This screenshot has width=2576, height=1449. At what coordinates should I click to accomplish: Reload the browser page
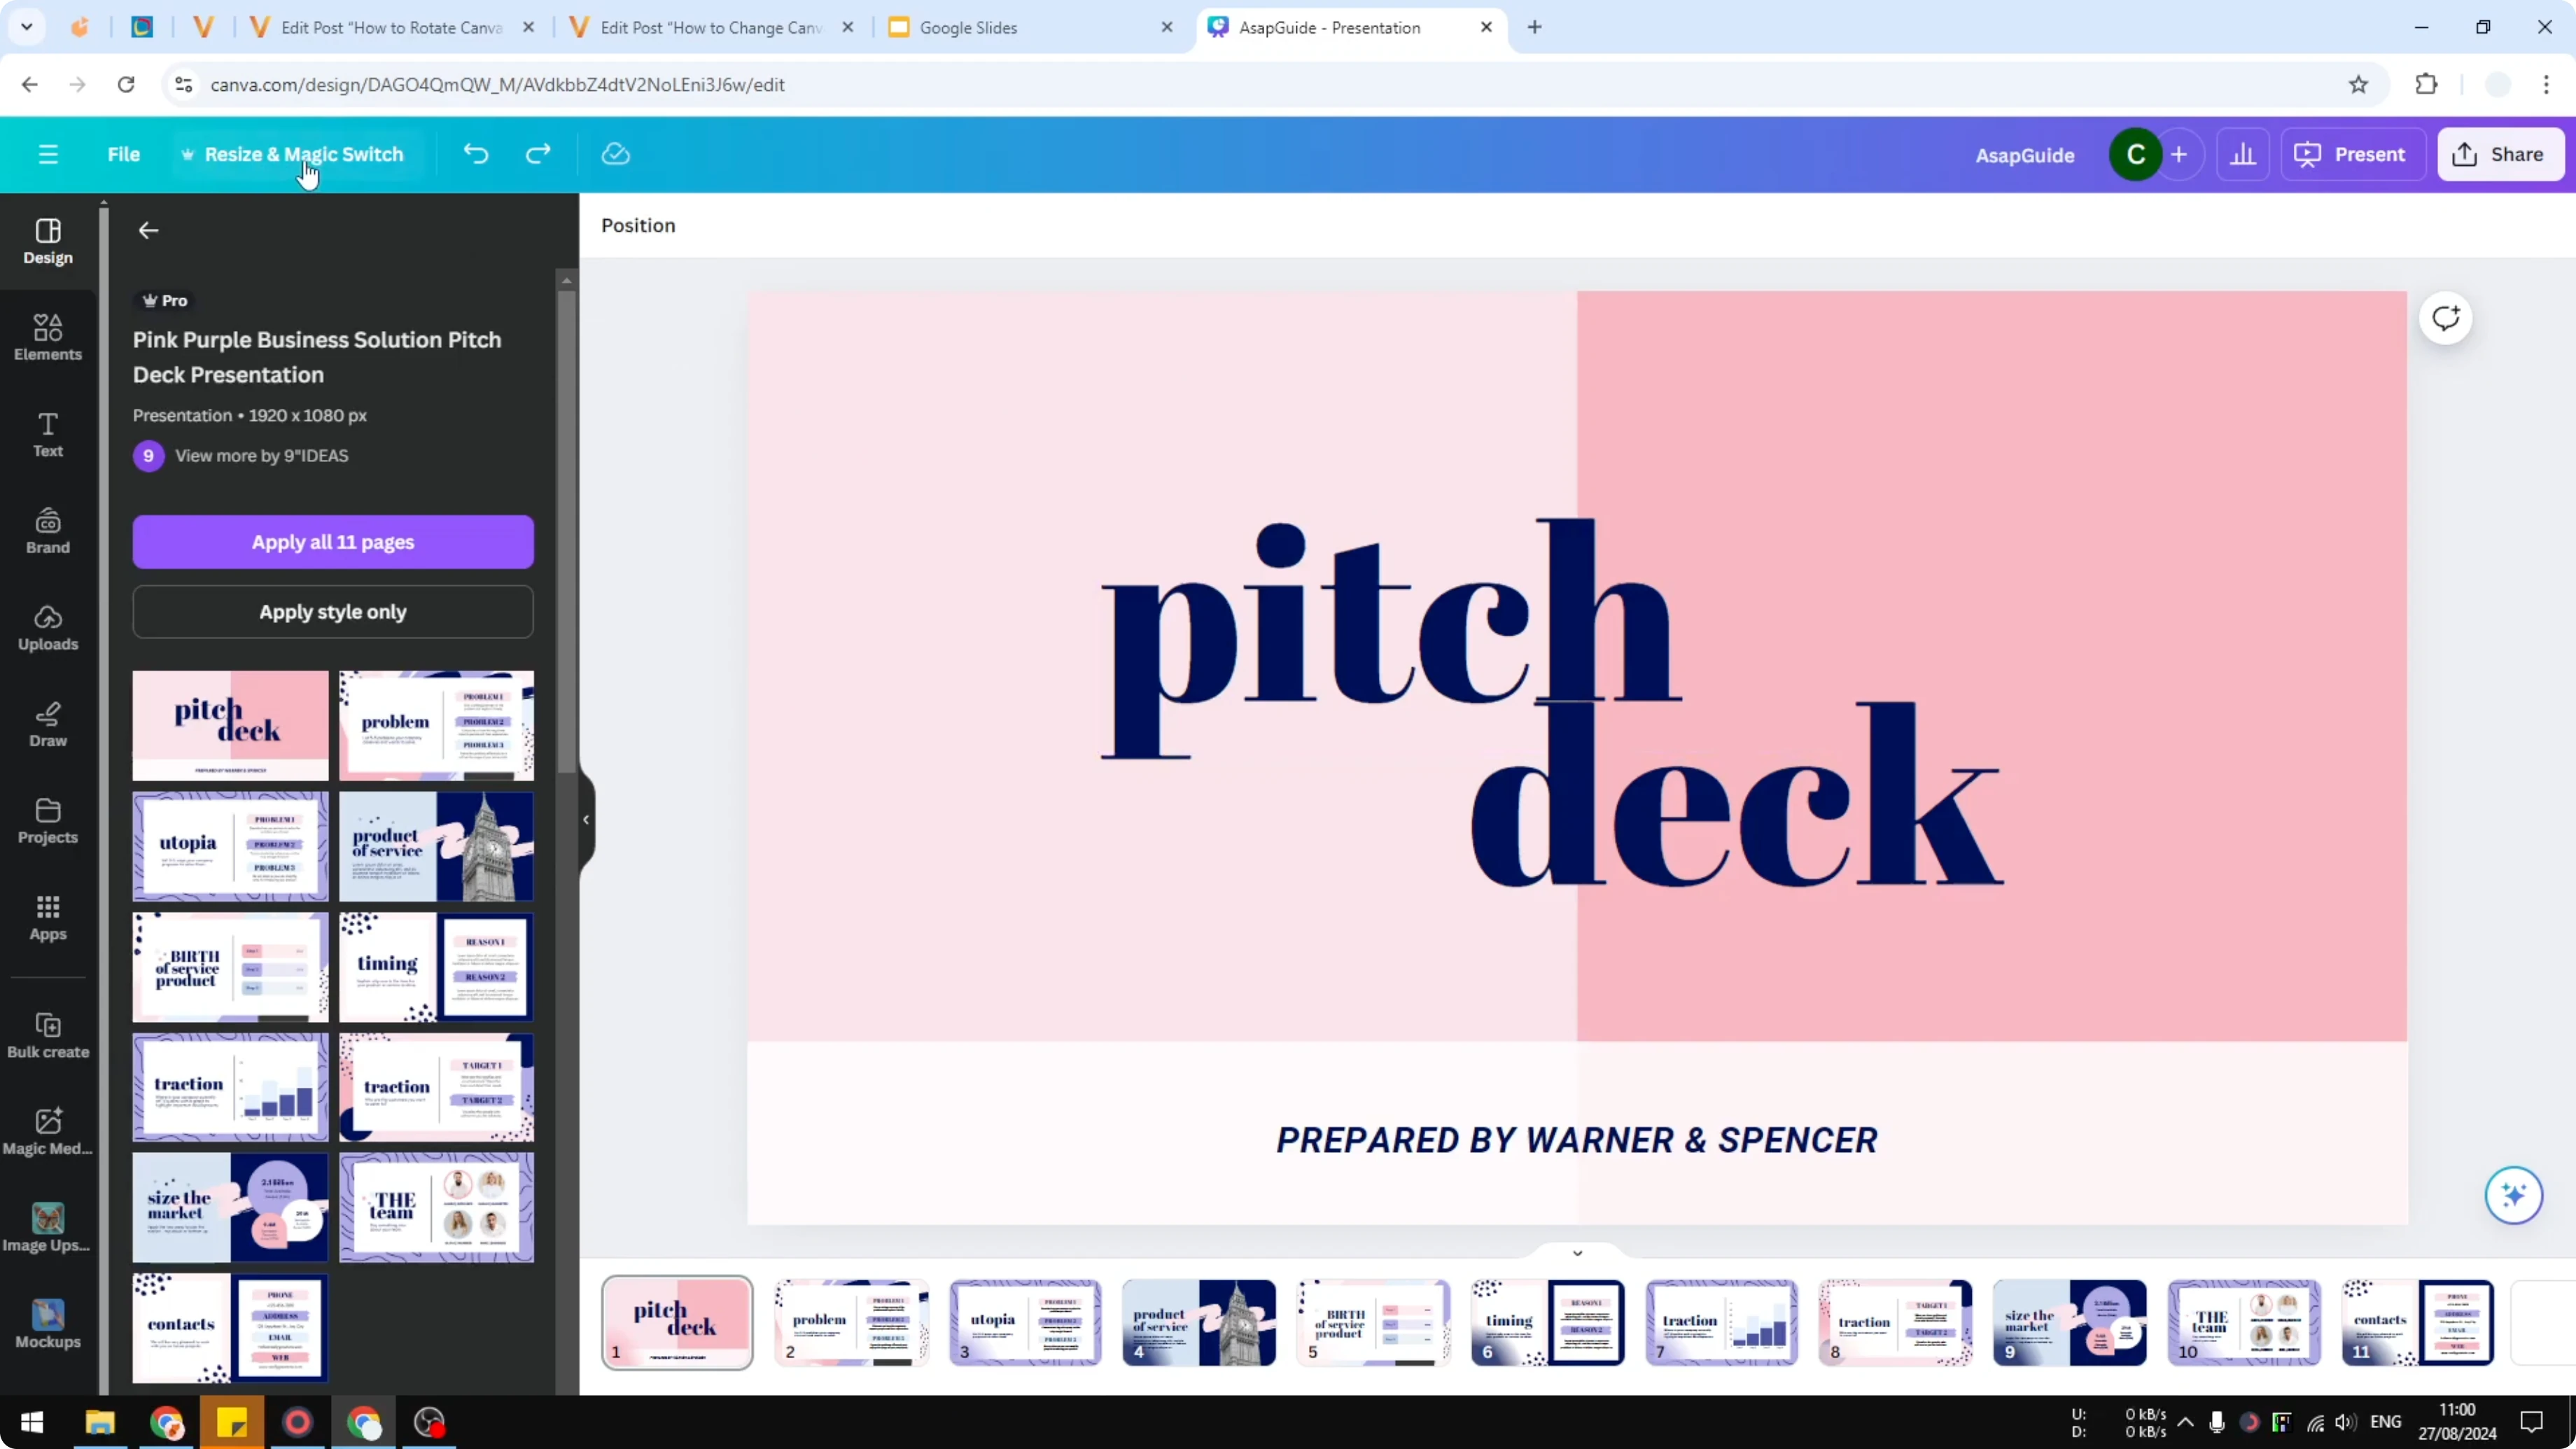(126, 84)
